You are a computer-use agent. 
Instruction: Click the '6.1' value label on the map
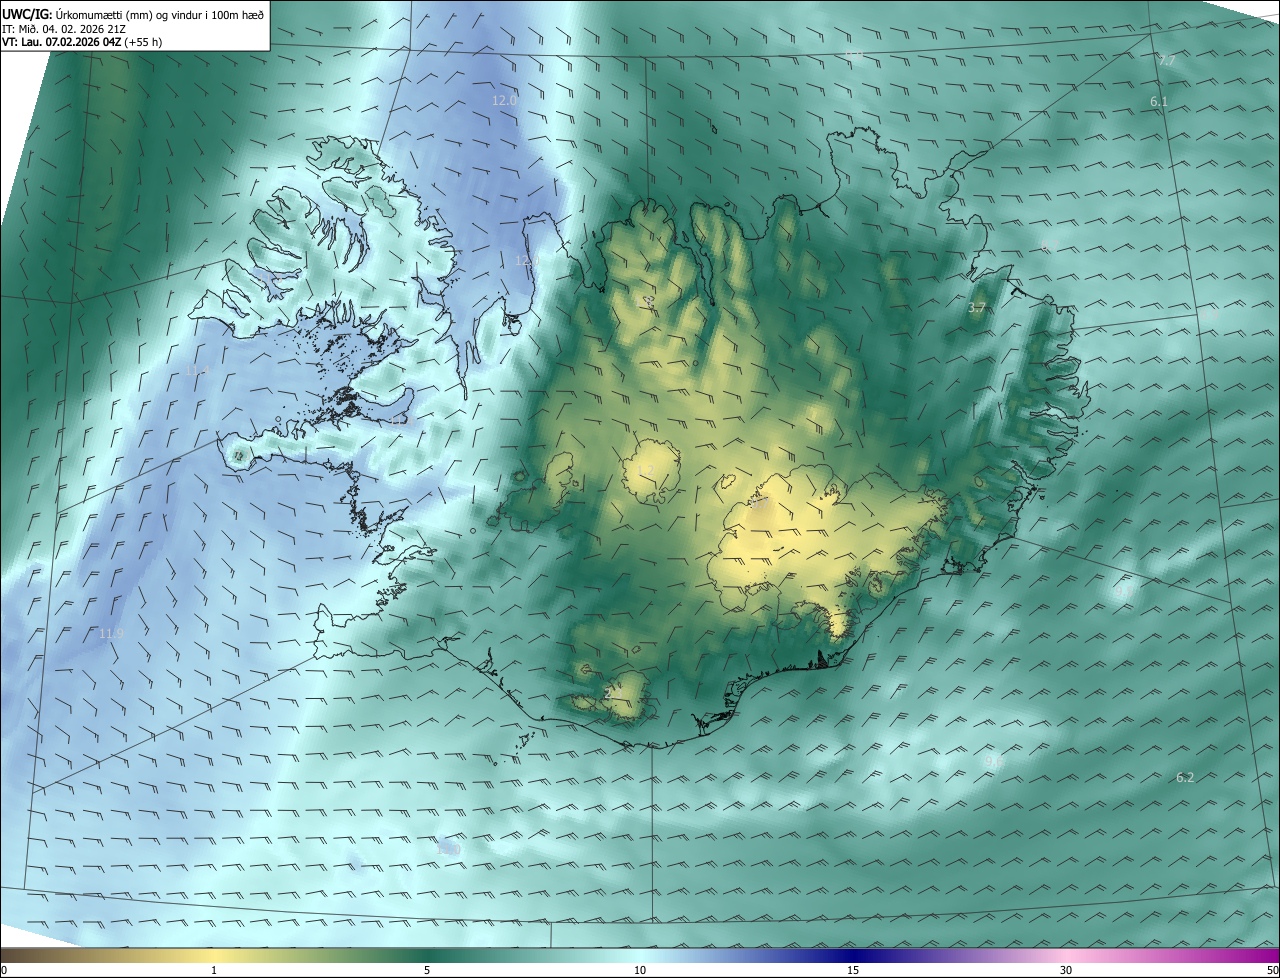point(1159,102)
